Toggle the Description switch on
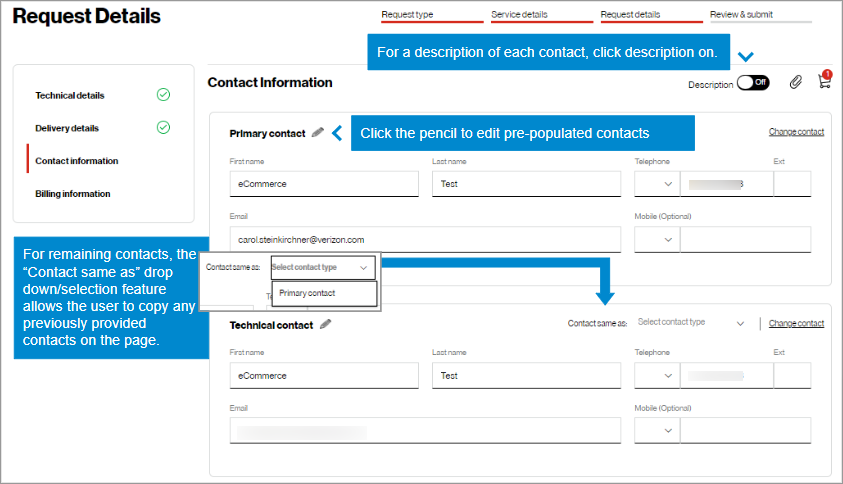This screenshot has width=843, height=484. (x=752, y=83)
